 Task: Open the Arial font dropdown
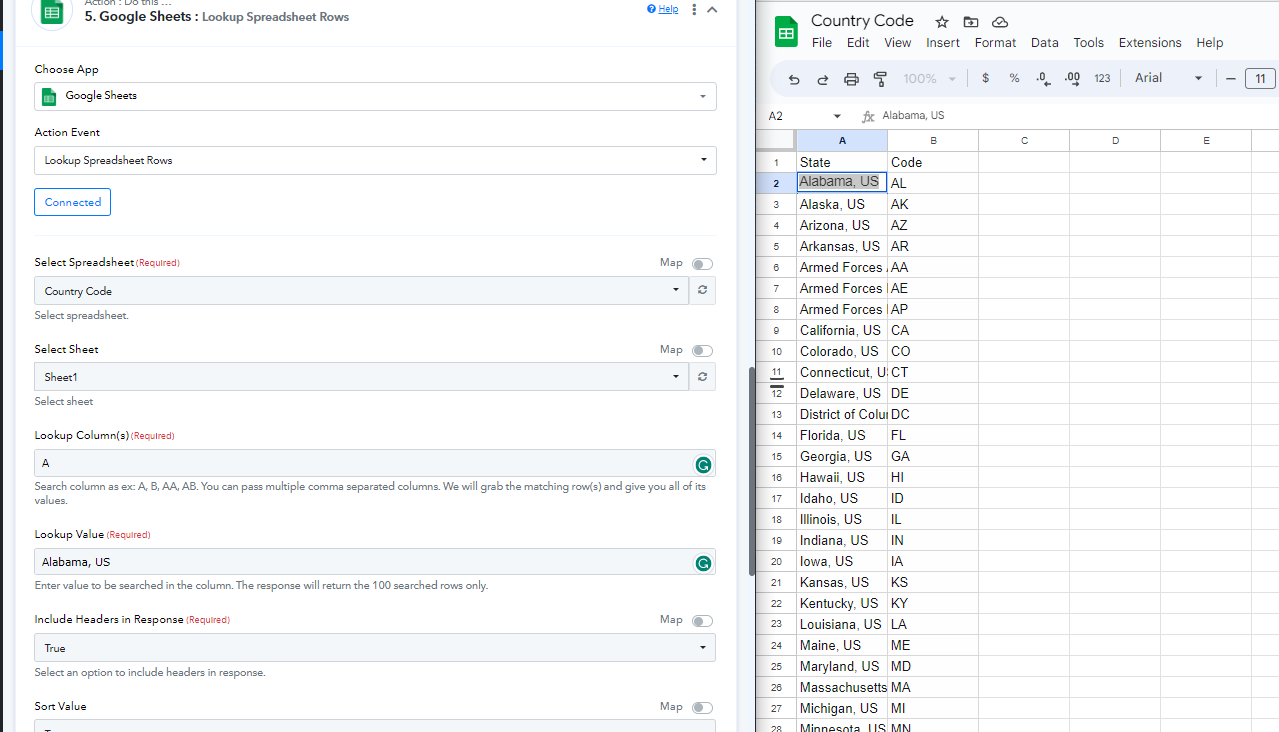1168,78
